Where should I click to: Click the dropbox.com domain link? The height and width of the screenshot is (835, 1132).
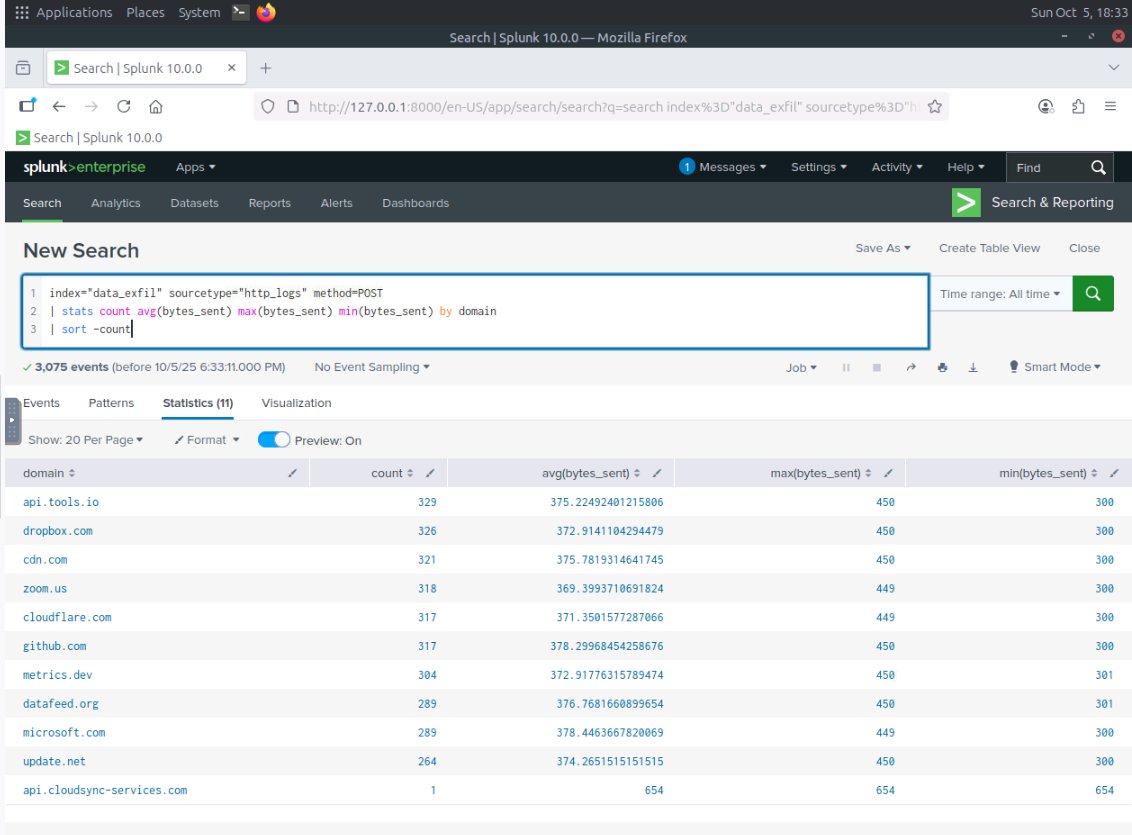(58, 531)
